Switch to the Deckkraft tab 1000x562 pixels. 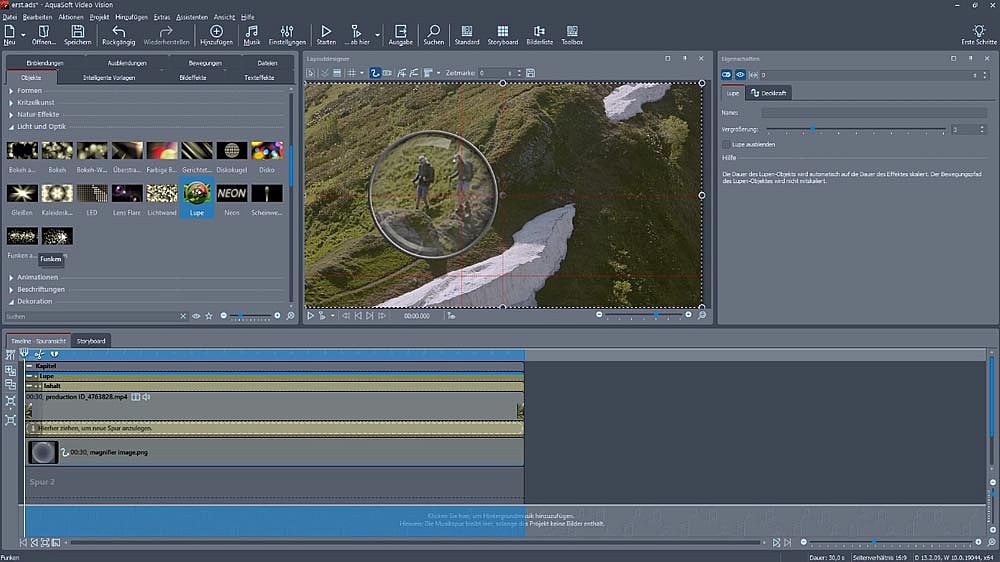point(769,93)
